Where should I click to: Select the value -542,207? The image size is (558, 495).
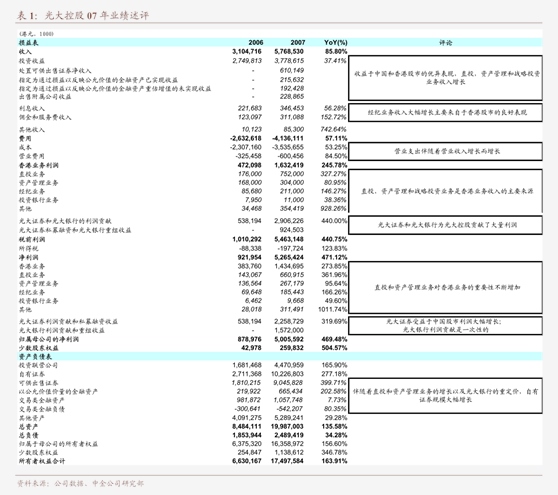[x=290, y=409]
